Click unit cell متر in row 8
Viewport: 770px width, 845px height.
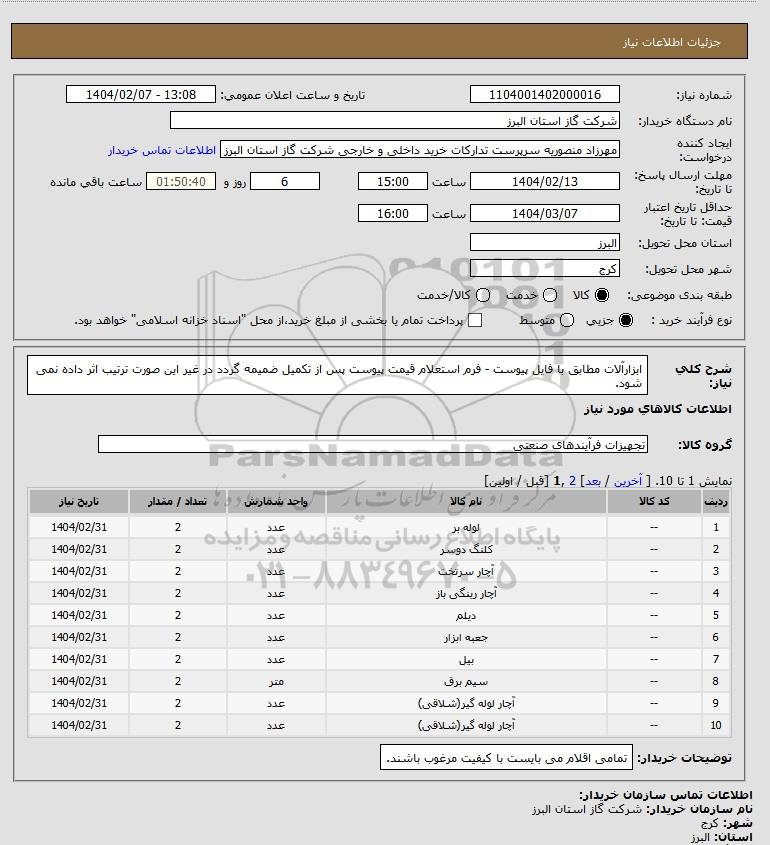pyautogui.click(x=276, y=682)
